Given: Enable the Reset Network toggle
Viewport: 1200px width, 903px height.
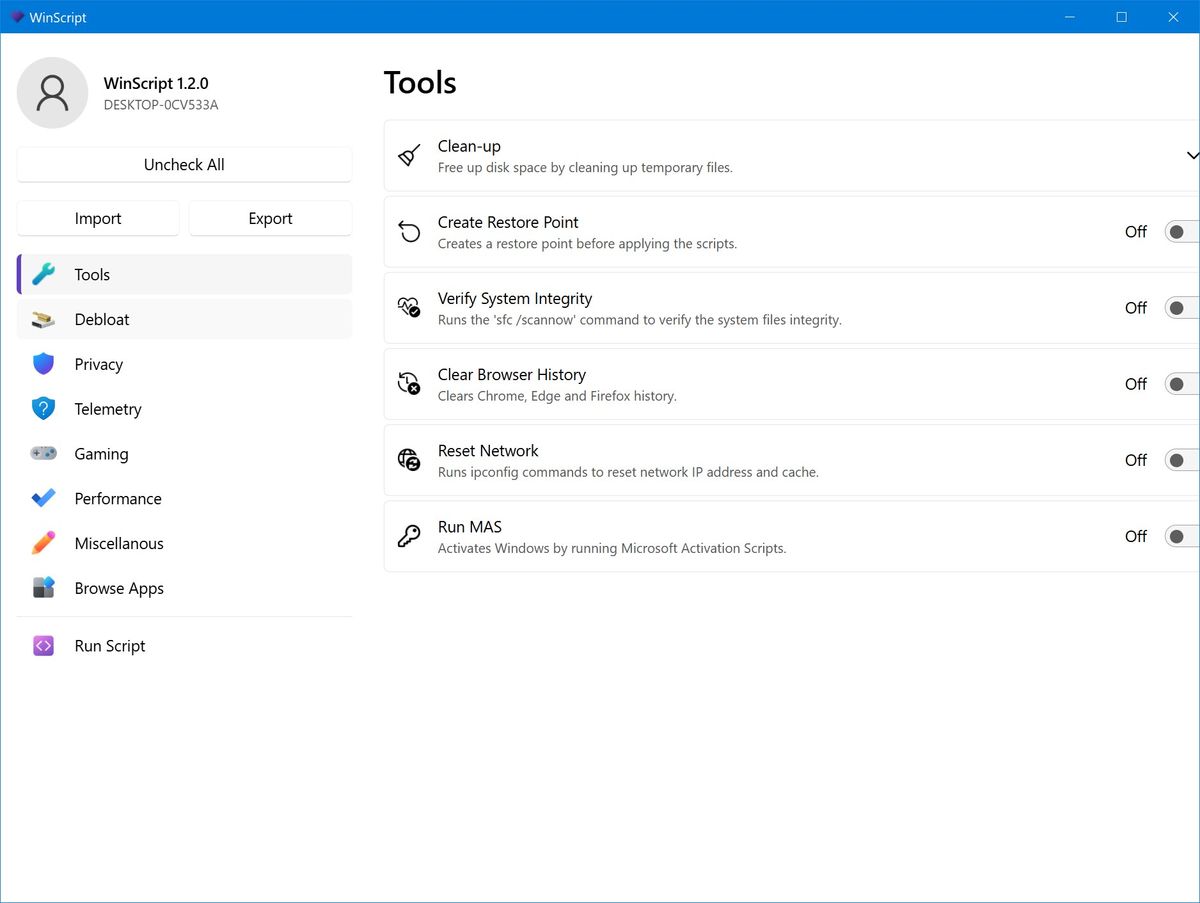Looking at the screenshot, I should 1182,460.
